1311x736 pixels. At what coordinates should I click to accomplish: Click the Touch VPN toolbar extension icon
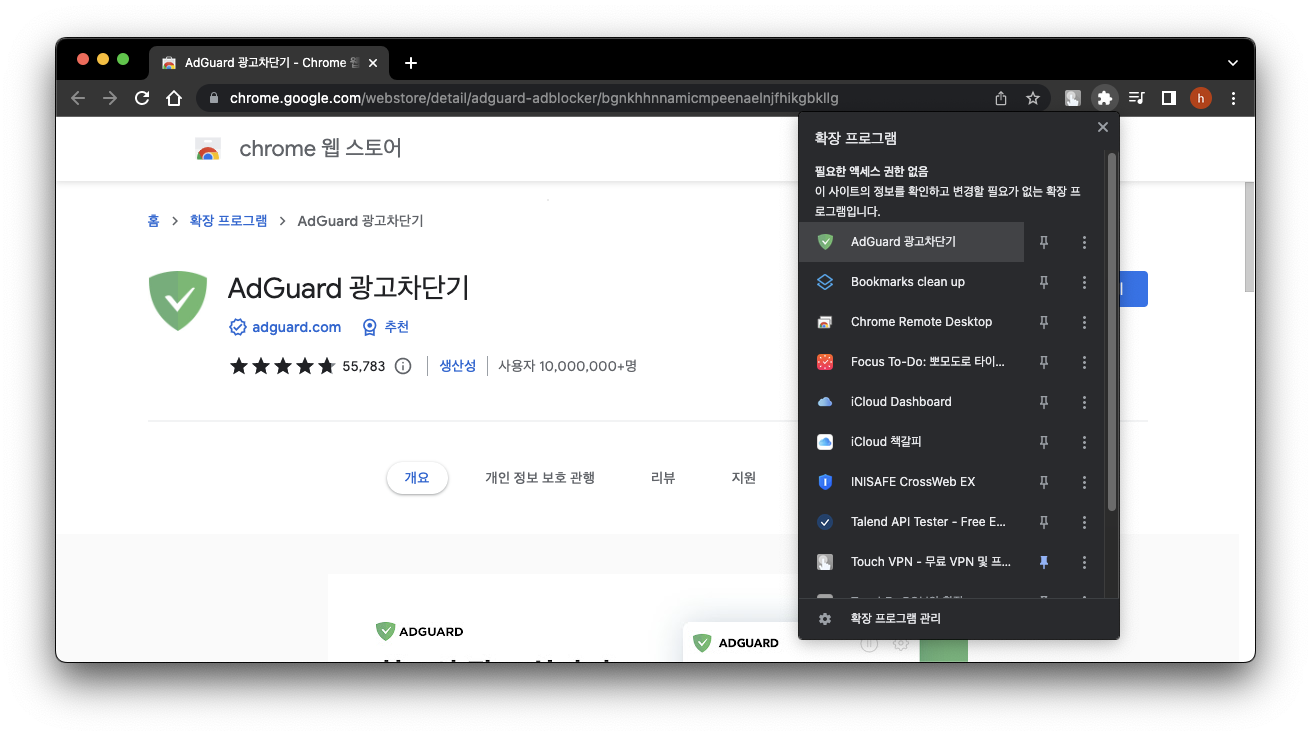(x=1072, y=98)
